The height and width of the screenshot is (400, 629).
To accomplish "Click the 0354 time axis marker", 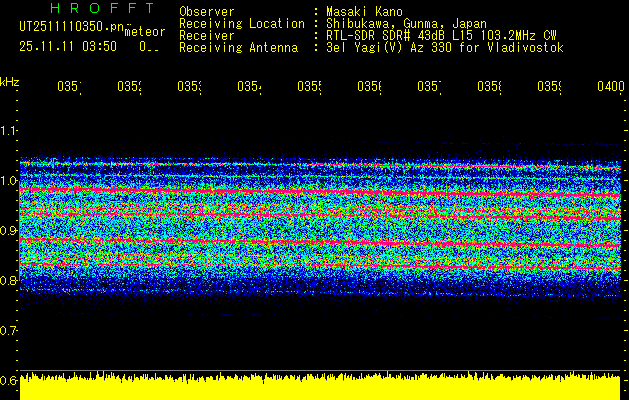I will pos(250,86).
